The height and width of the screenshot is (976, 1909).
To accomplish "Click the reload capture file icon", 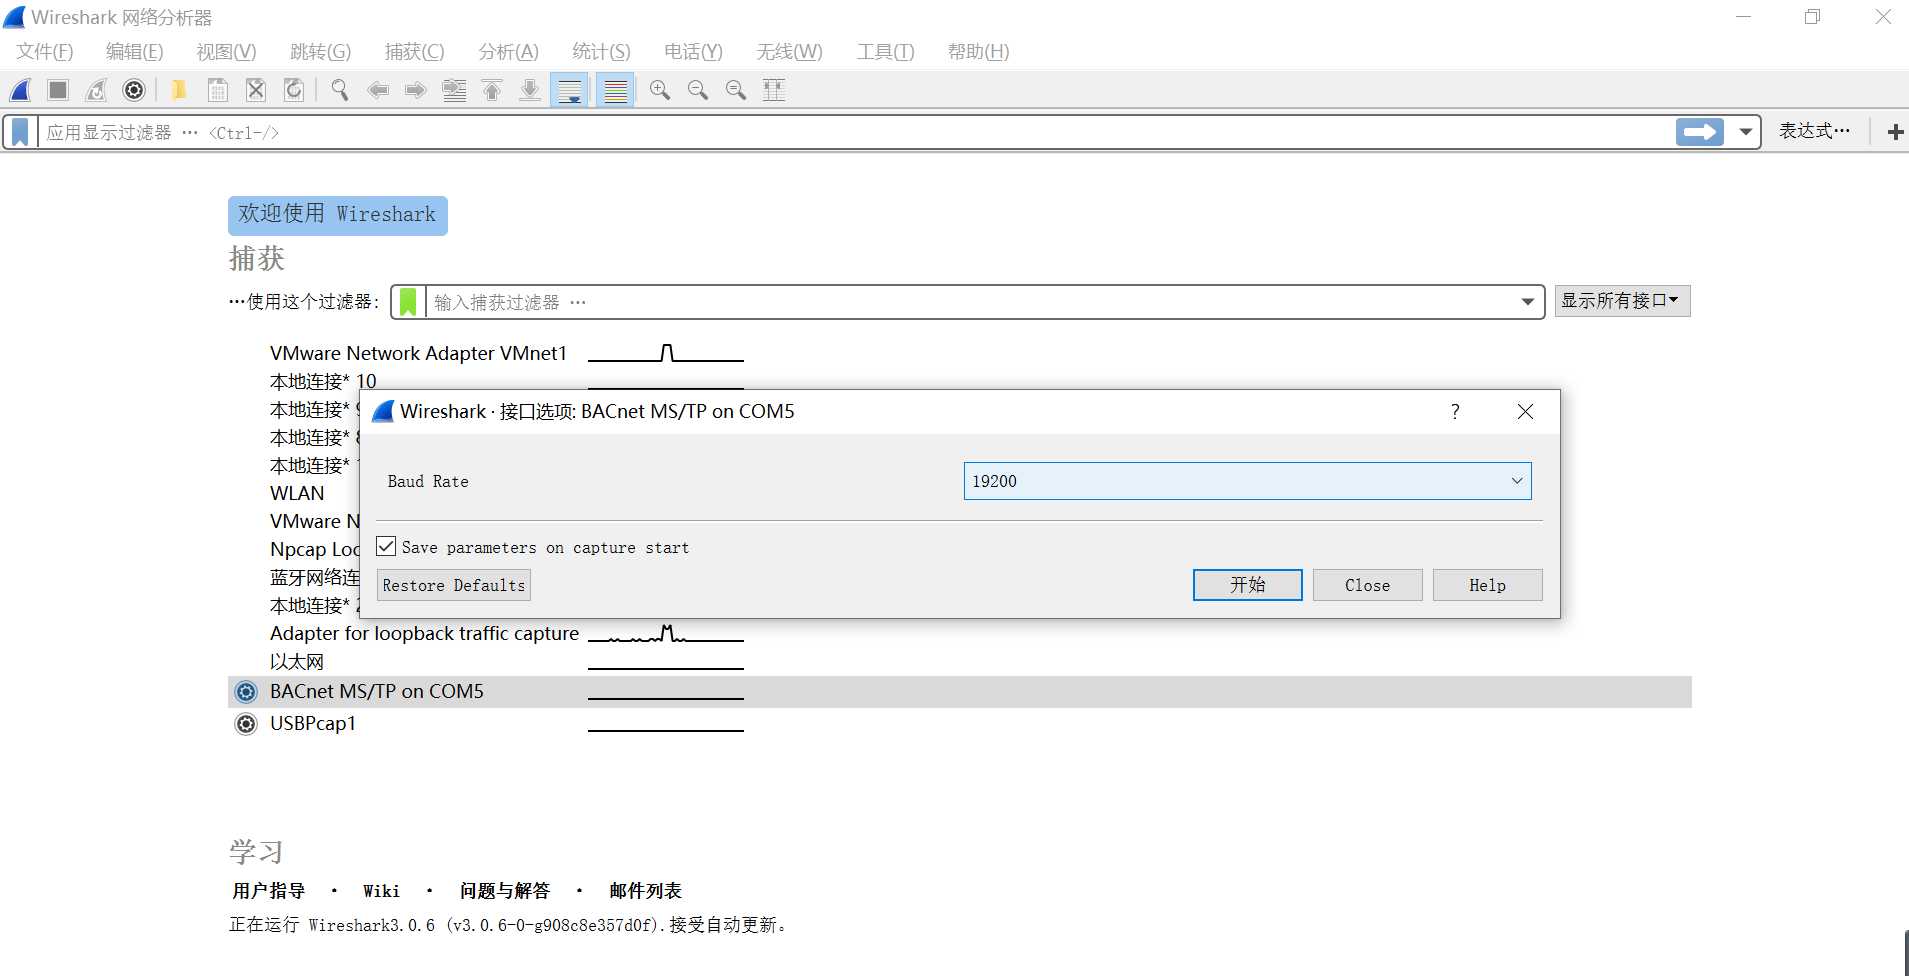I will point(294,90).
